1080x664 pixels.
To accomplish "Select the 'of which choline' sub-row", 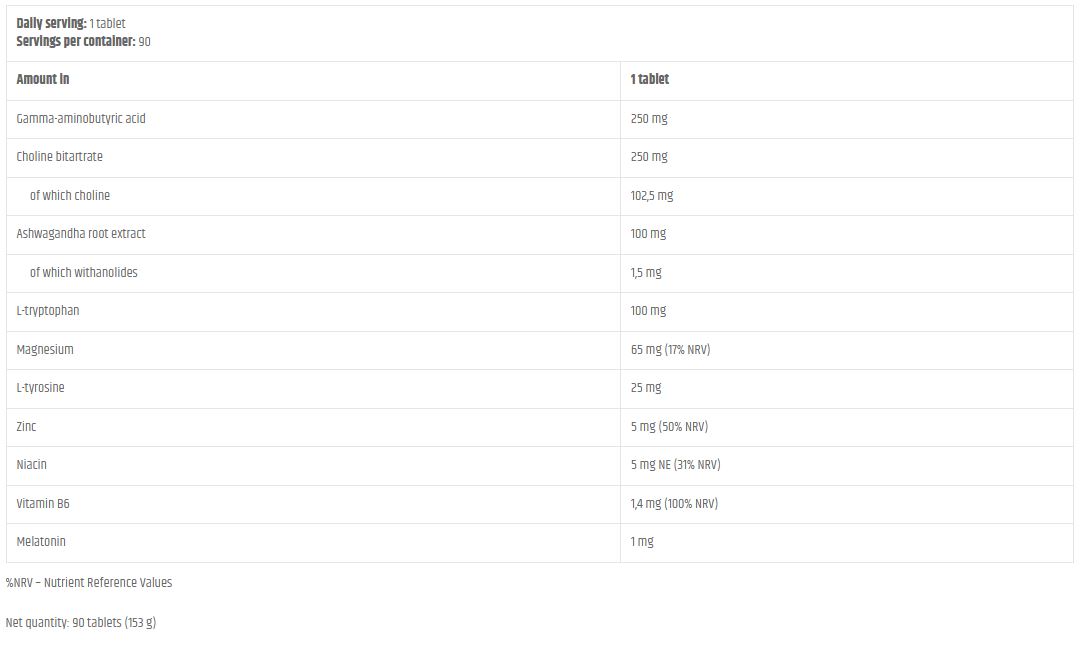I will click(x=70, y=195).
